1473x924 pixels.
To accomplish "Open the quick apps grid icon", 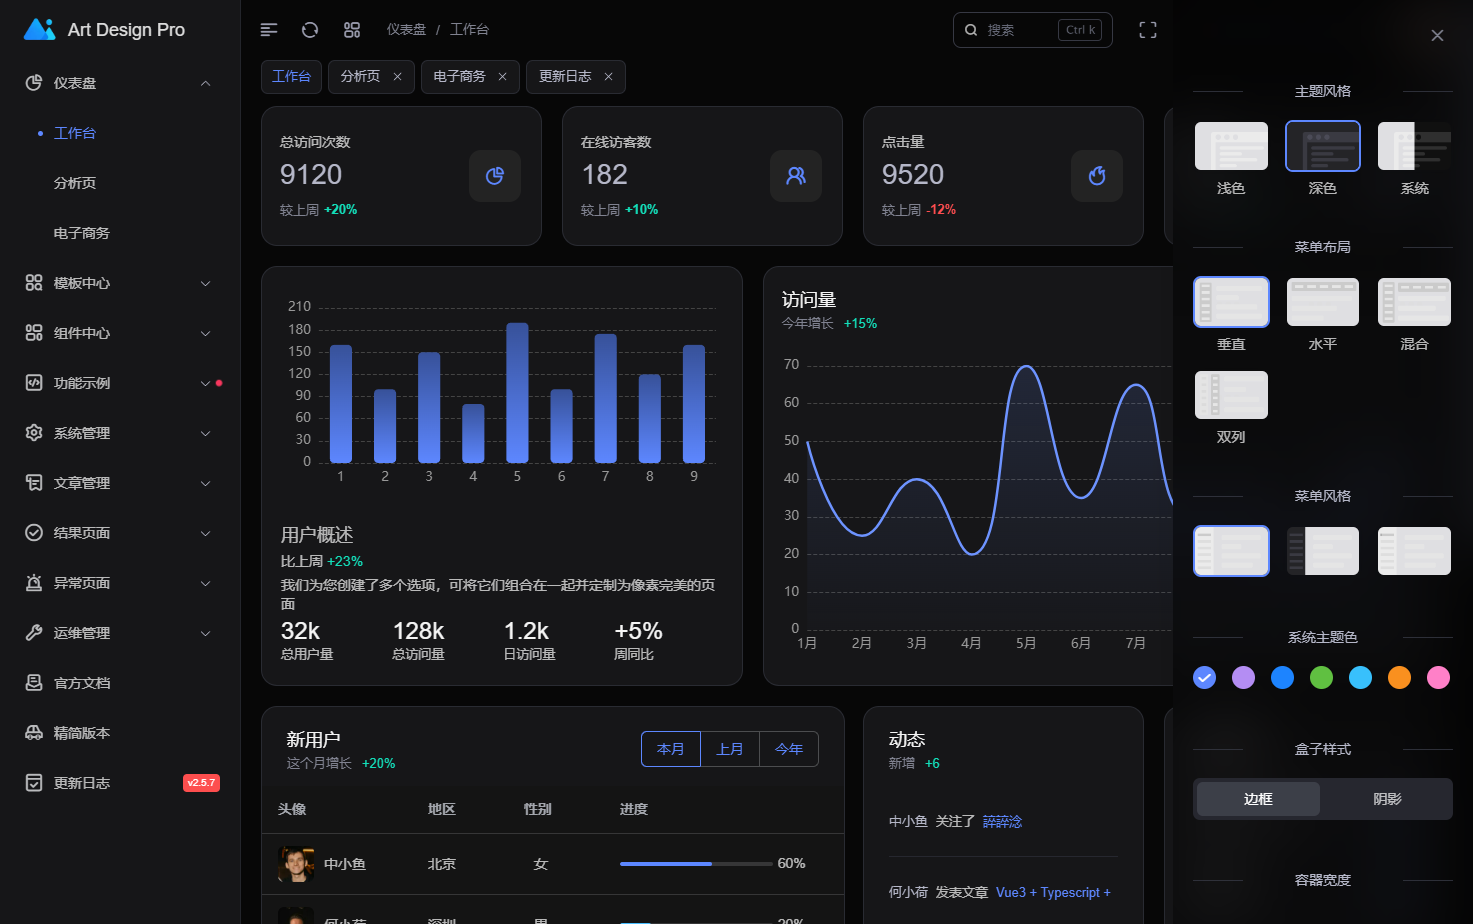I will [x=352, y=30].
